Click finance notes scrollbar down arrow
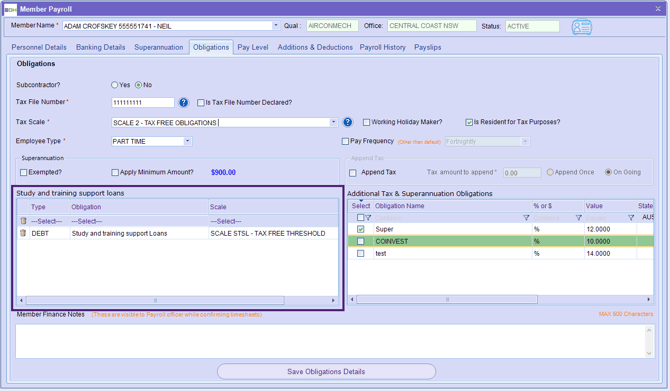This screenshot has height=391, width=670. click(x=649, y=353)
